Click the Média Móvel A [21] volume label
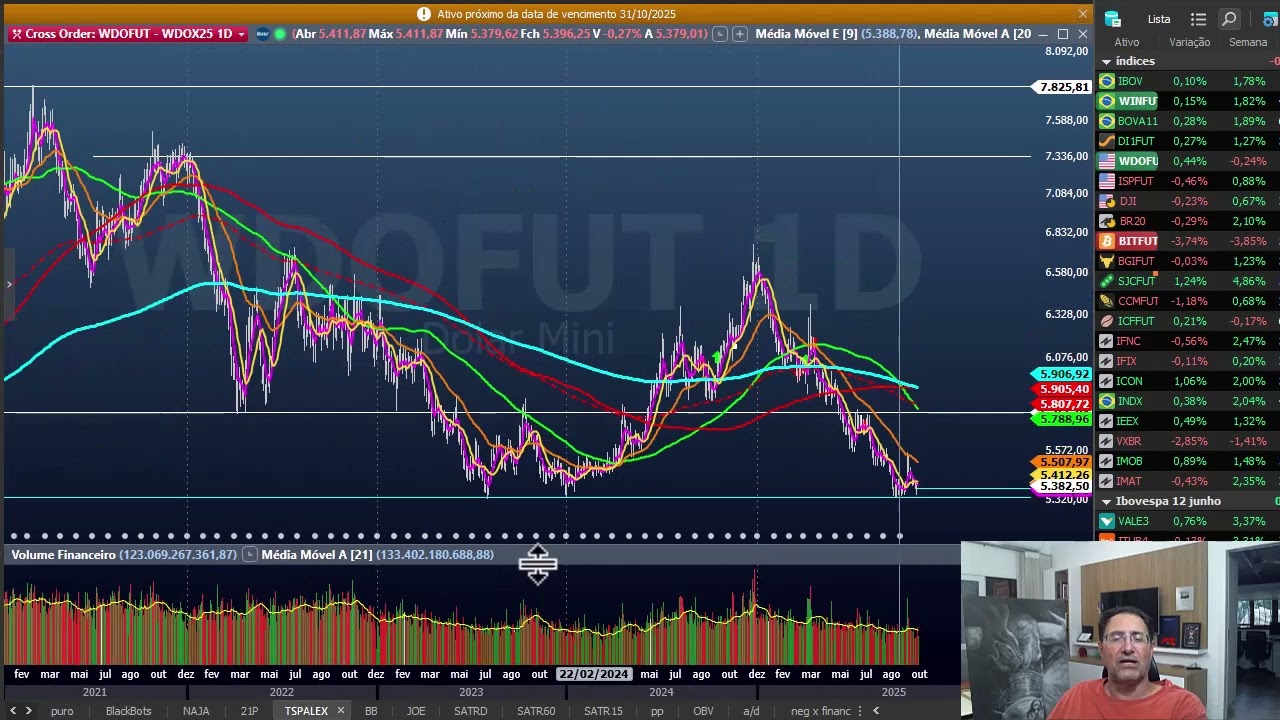1280x720 pixels. (317, 554)
